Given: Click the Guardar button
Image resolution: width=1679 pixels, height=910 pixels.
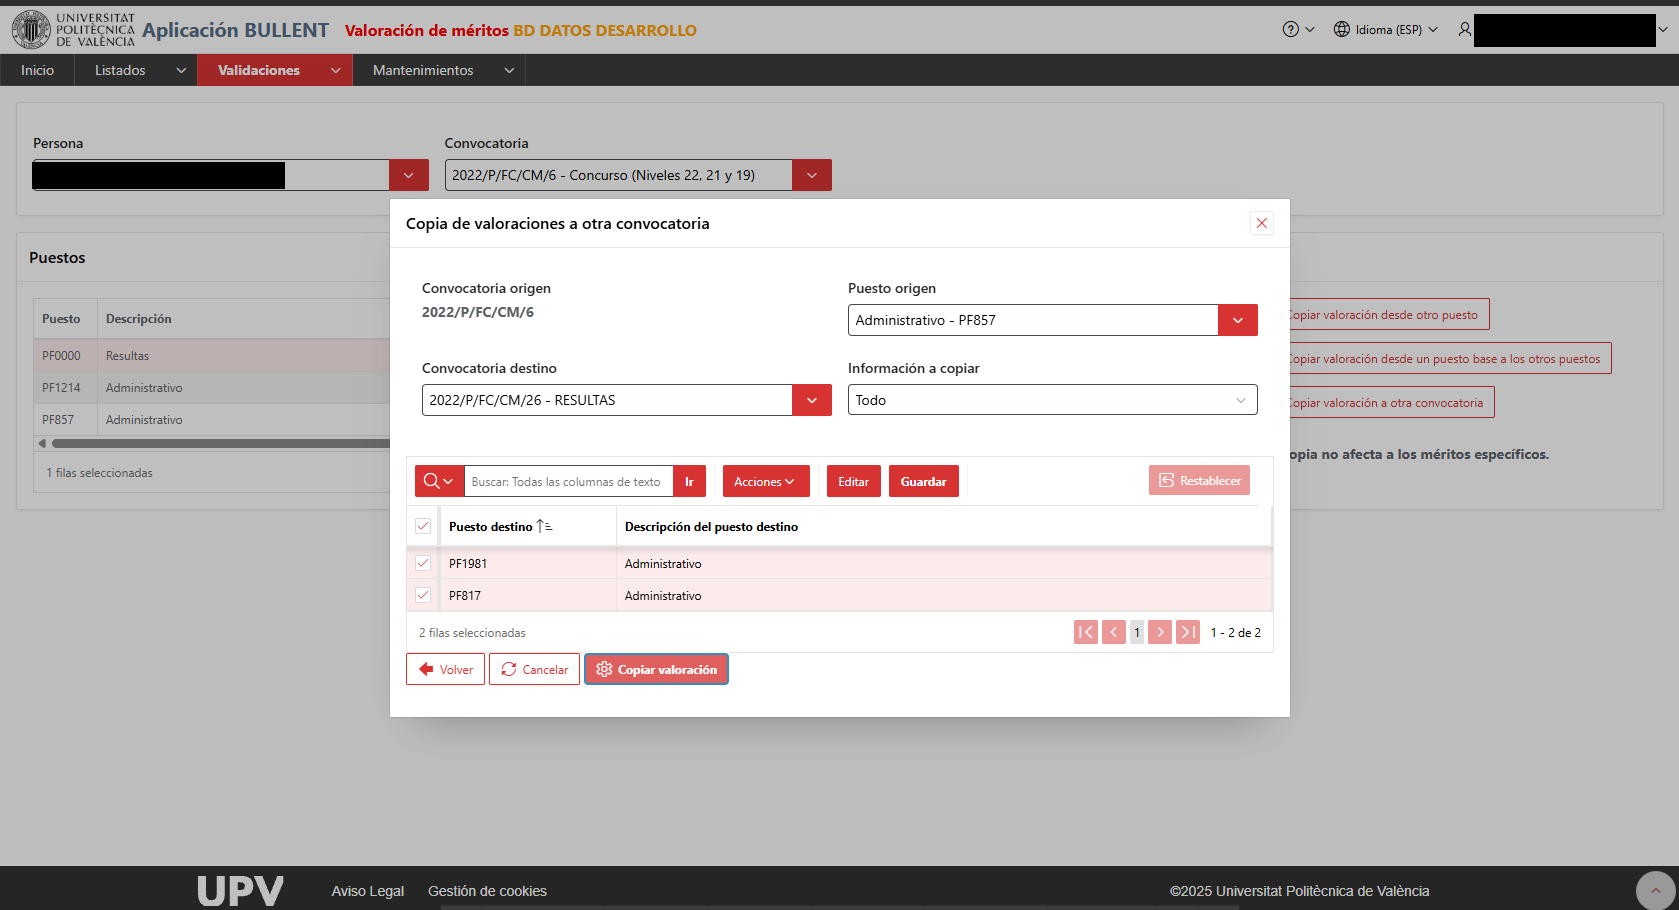Looking at the screenshot, I should pyautogui.click(x=923, y=481).
